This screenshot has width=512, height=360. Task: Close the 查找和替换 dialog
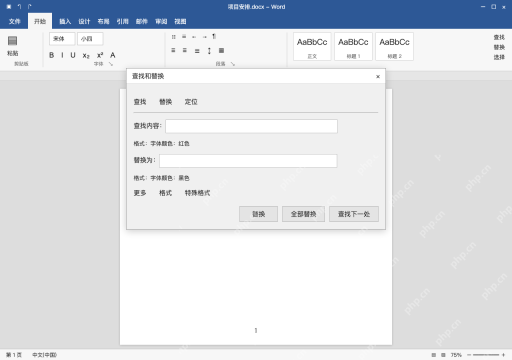pyautogui.click(x=378, y=76)
